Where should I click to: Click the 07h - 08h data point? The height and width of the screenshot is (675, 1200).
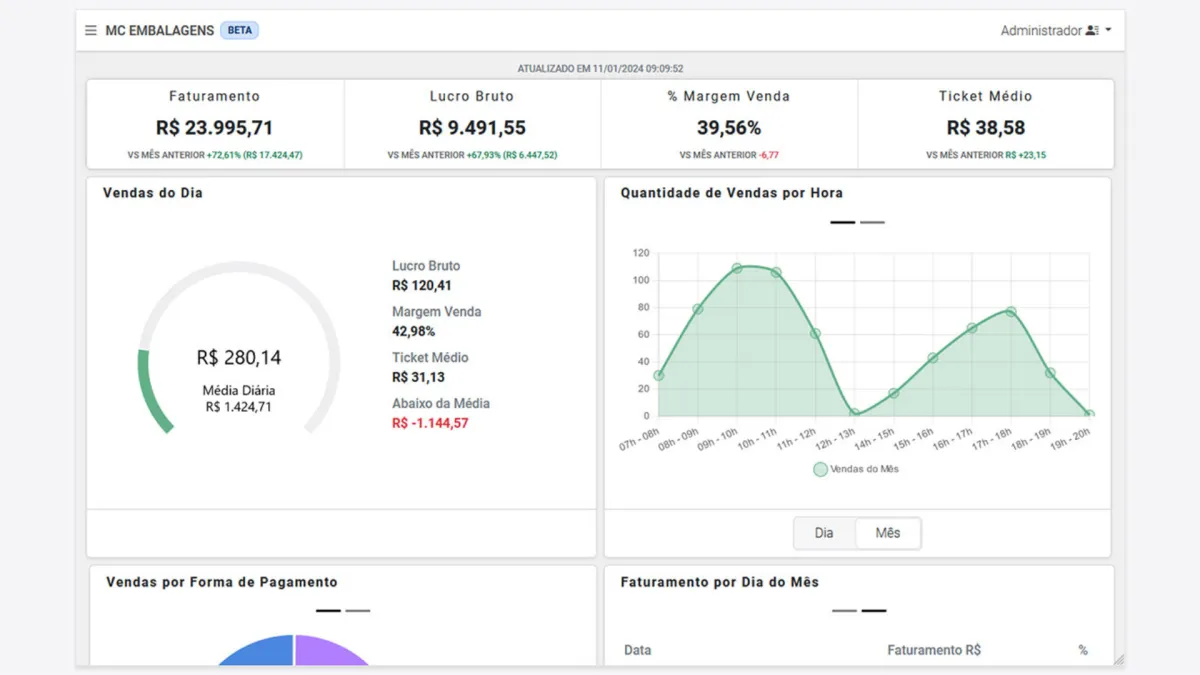pyautogui.click(x=658, y=376)
